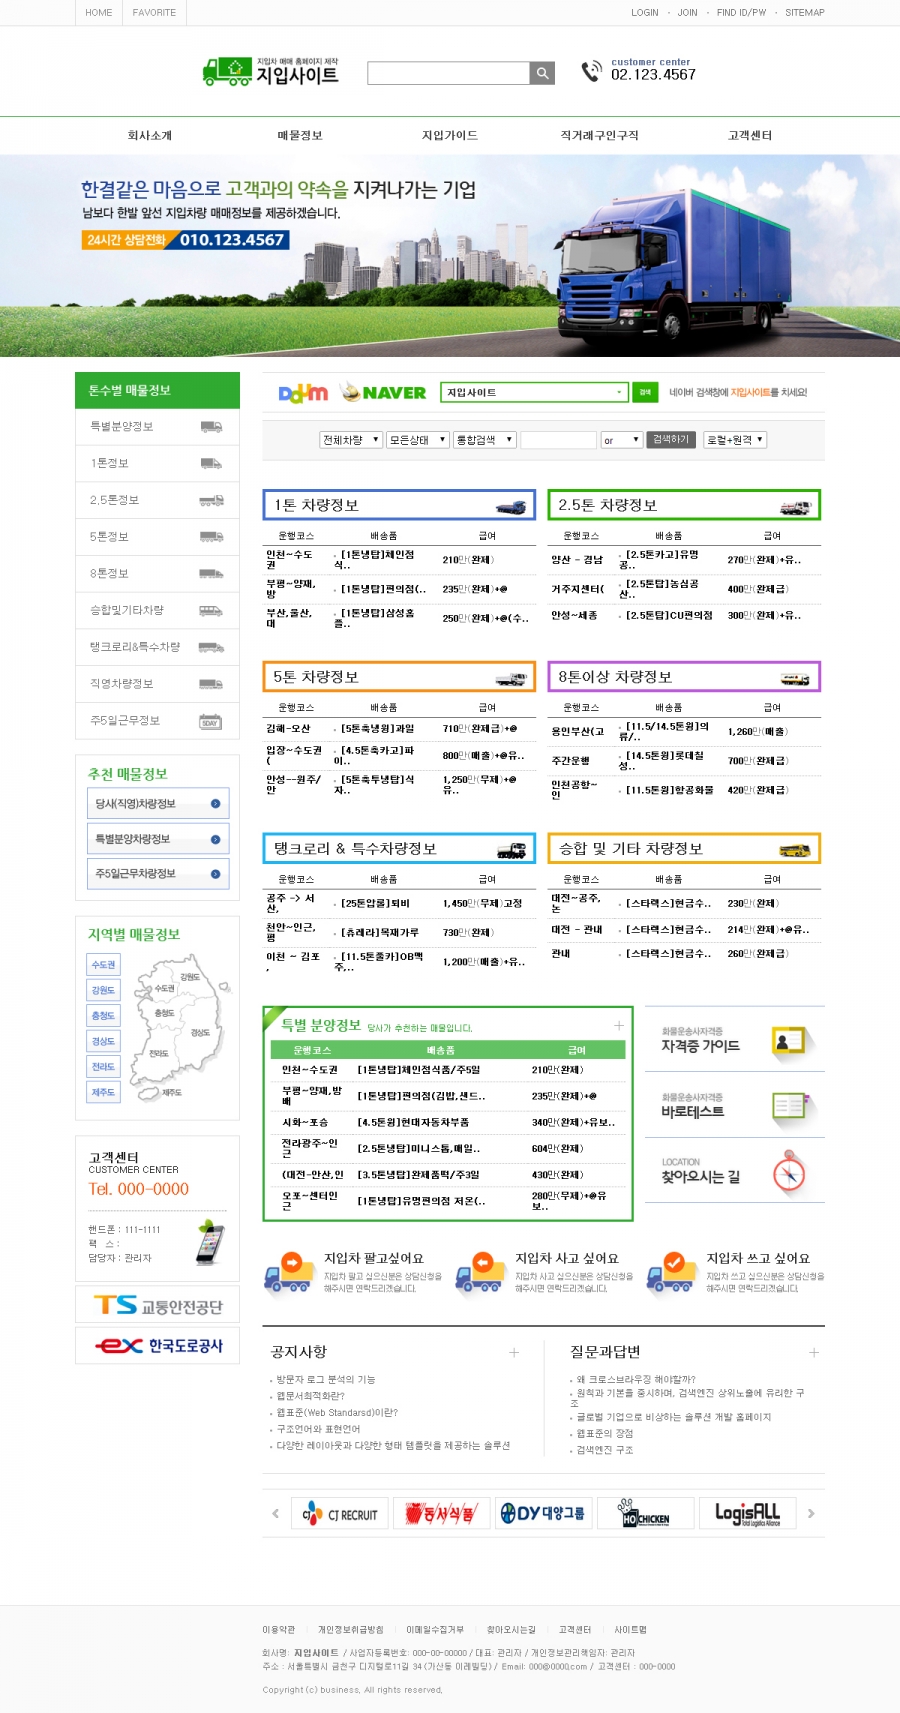Expand 공지사항 with the plus icon
Screen dimensions: 900x1713
tap(514, 1352)
